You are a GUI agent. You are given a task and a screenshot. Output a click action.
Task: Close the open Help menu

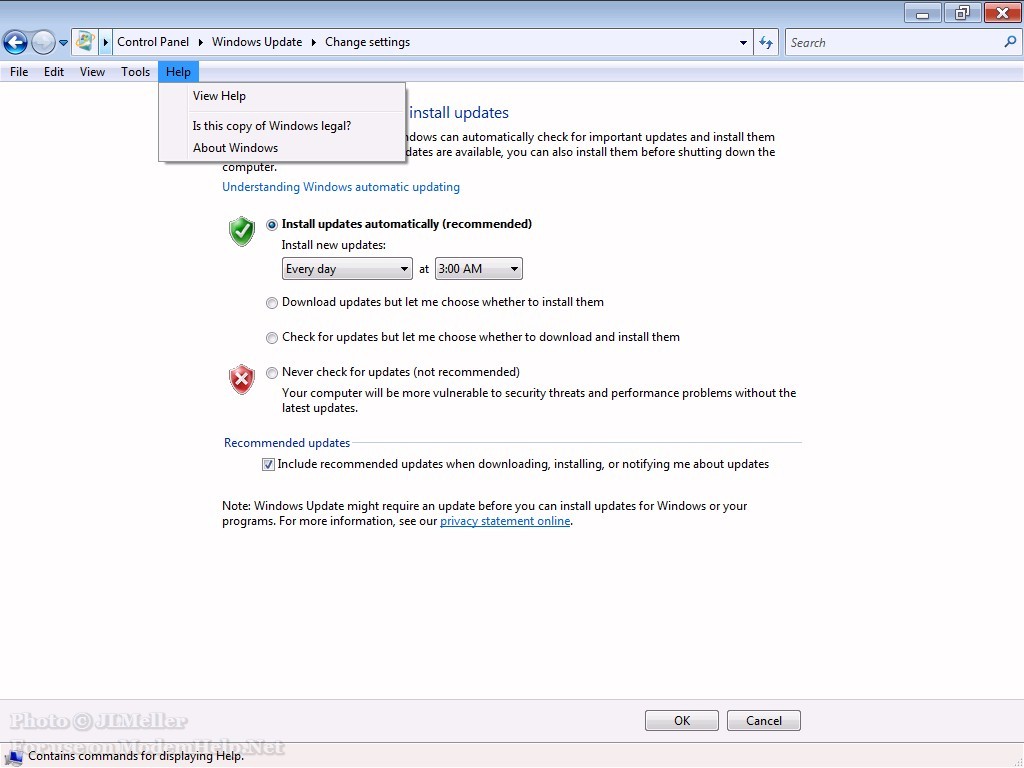178,72
